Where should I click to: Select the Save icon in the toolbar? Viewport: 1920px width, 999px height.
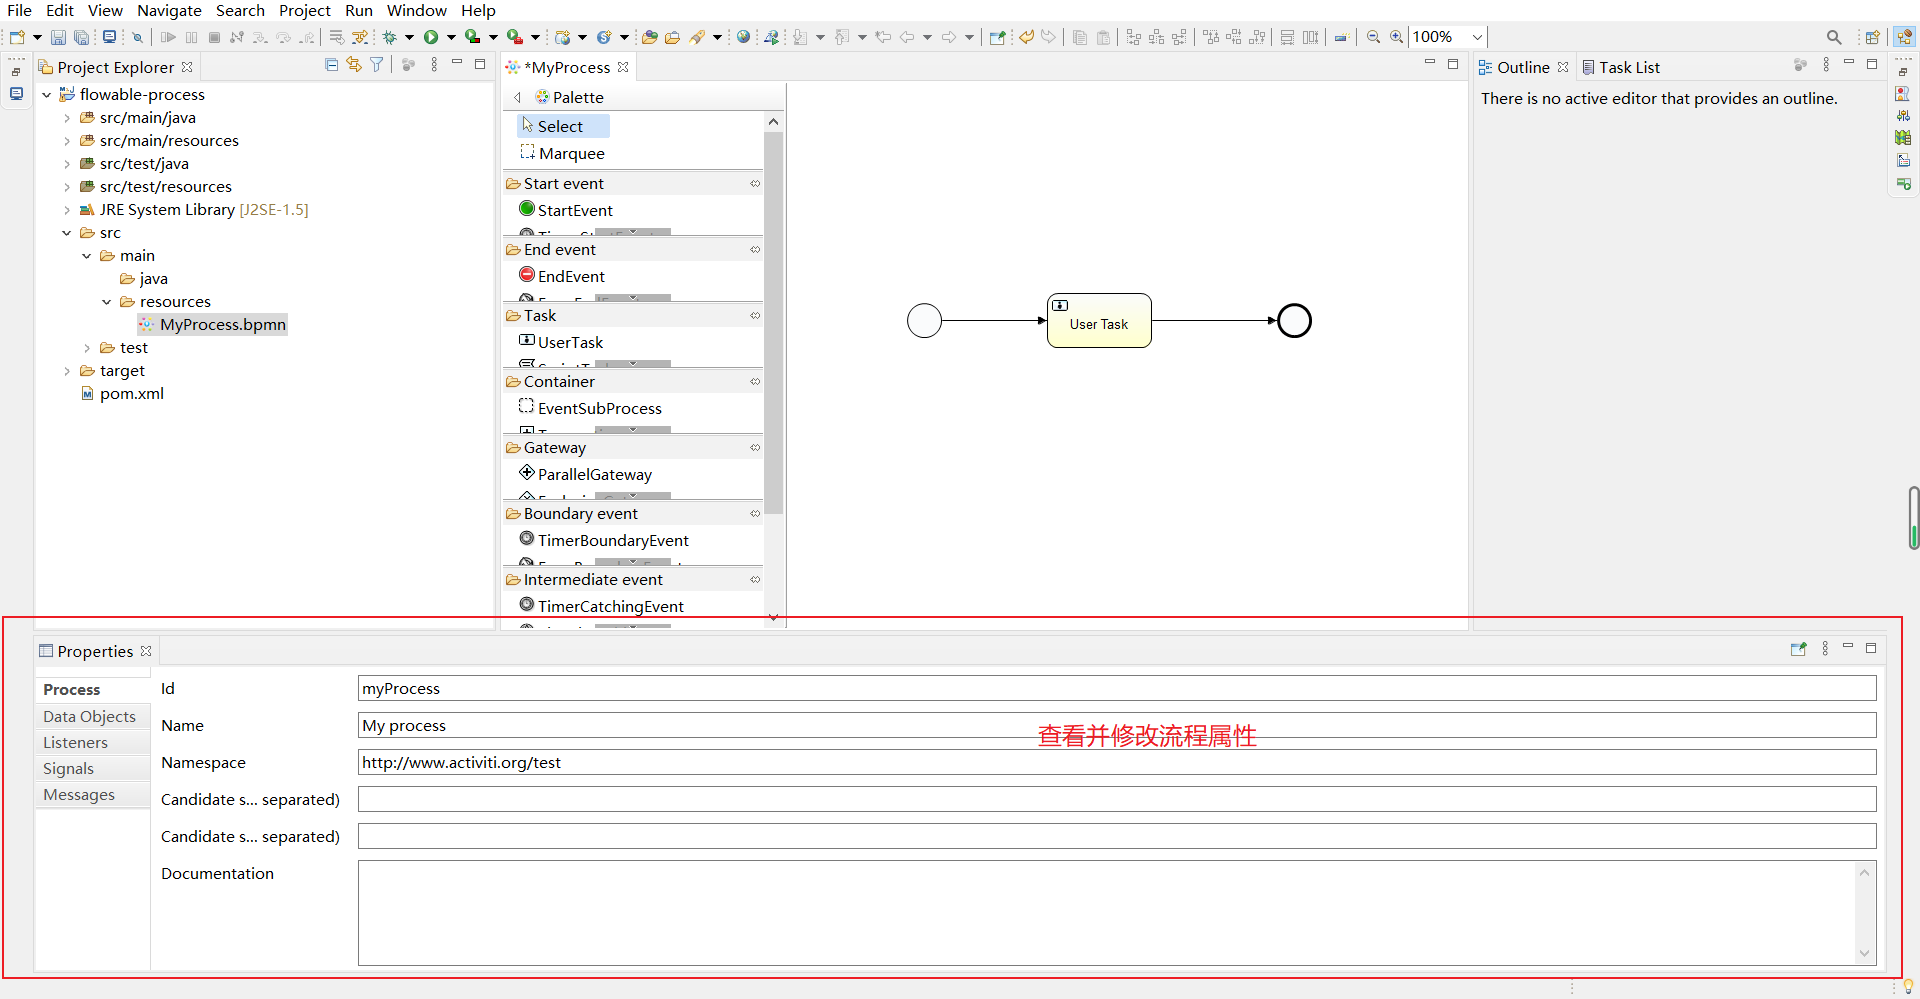(58, 37)
